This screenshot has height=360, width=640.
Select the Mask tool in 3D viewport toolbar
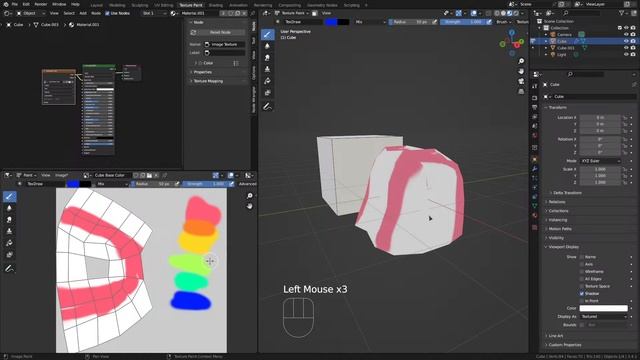(x=267, y=93)
